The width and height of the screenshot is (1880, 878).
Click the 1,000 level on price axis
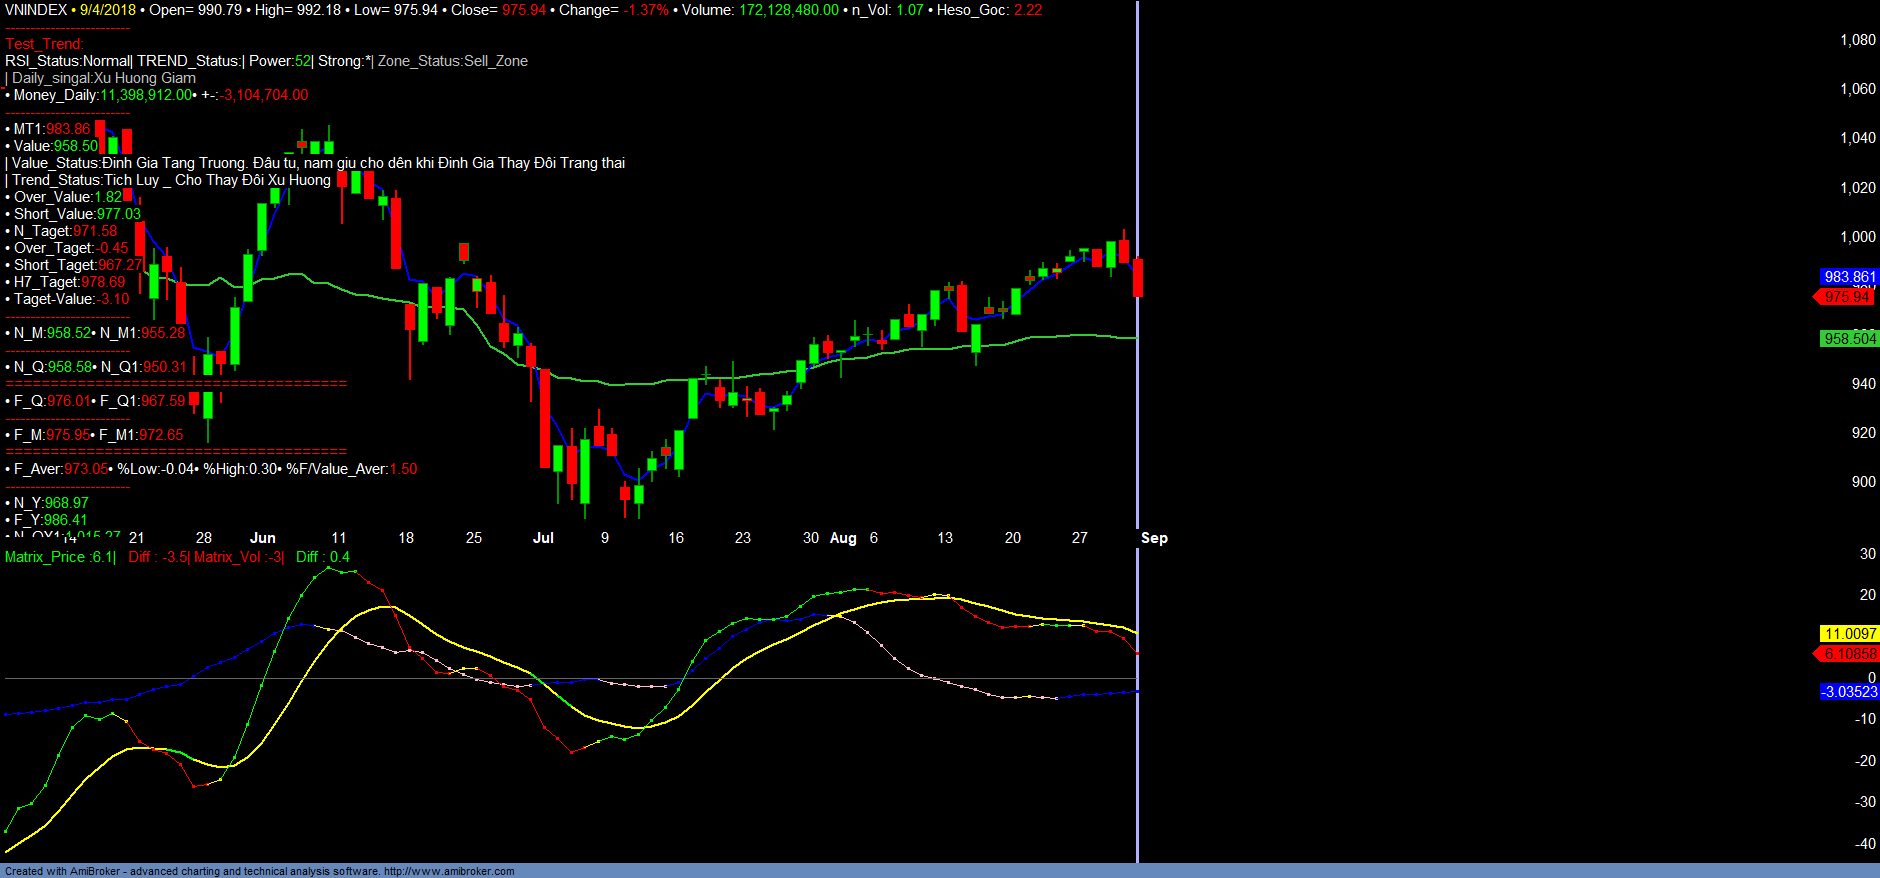[1858, 237]
